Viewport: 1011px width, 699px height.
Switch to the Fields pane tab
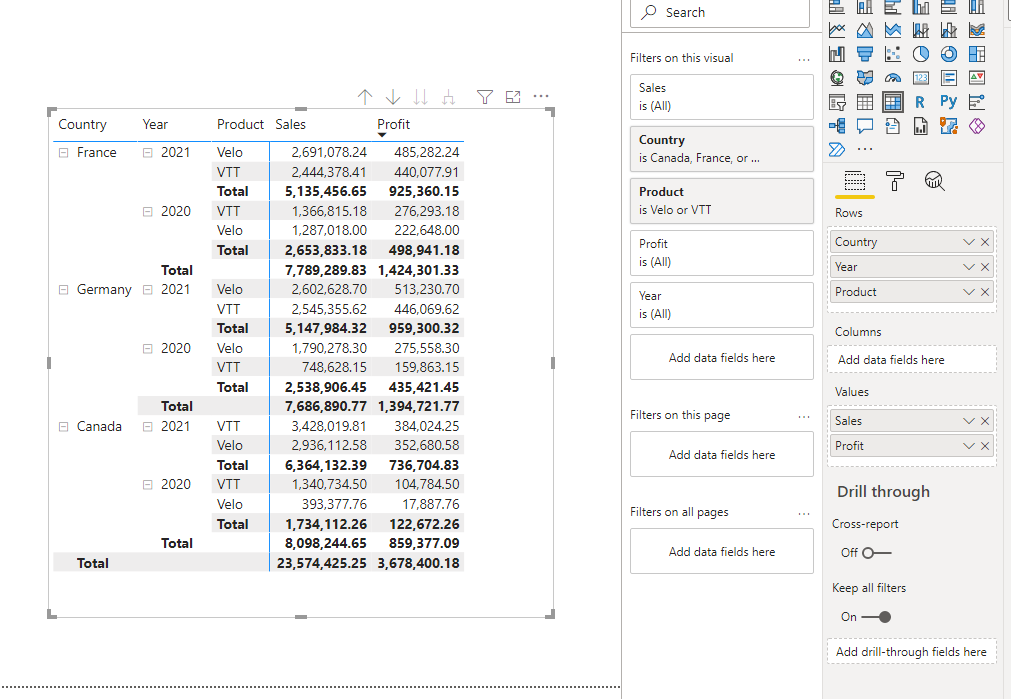click(855, 182)
